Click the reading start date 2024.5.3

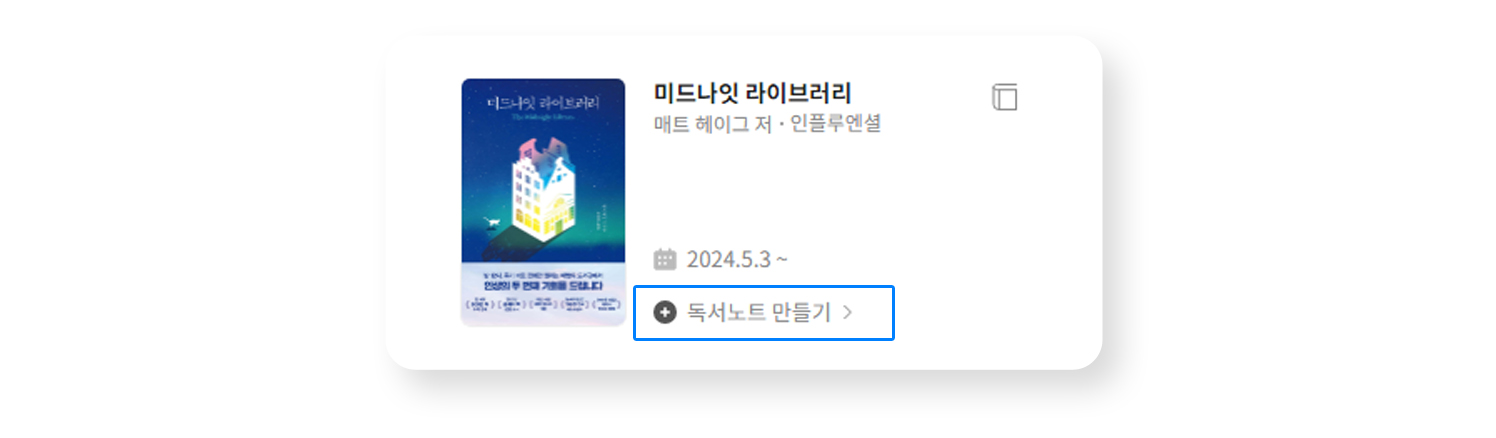(728, 260)
